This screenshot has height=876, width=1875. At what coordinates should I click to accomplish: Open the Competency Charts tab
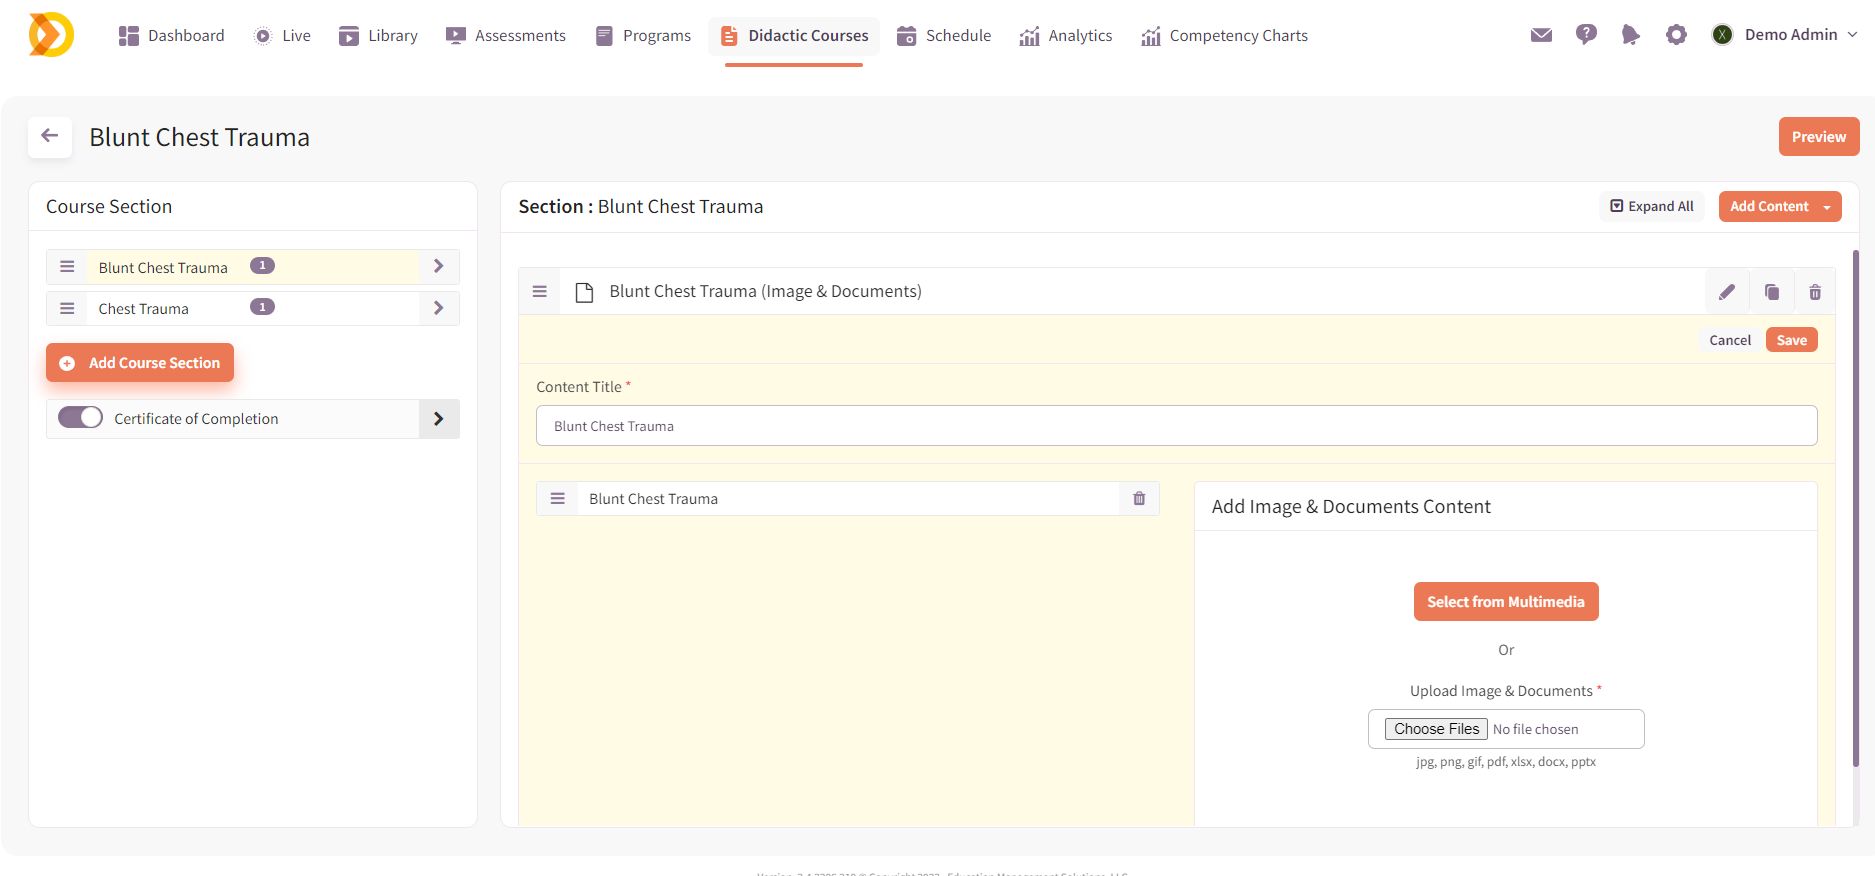point(1225,36)
